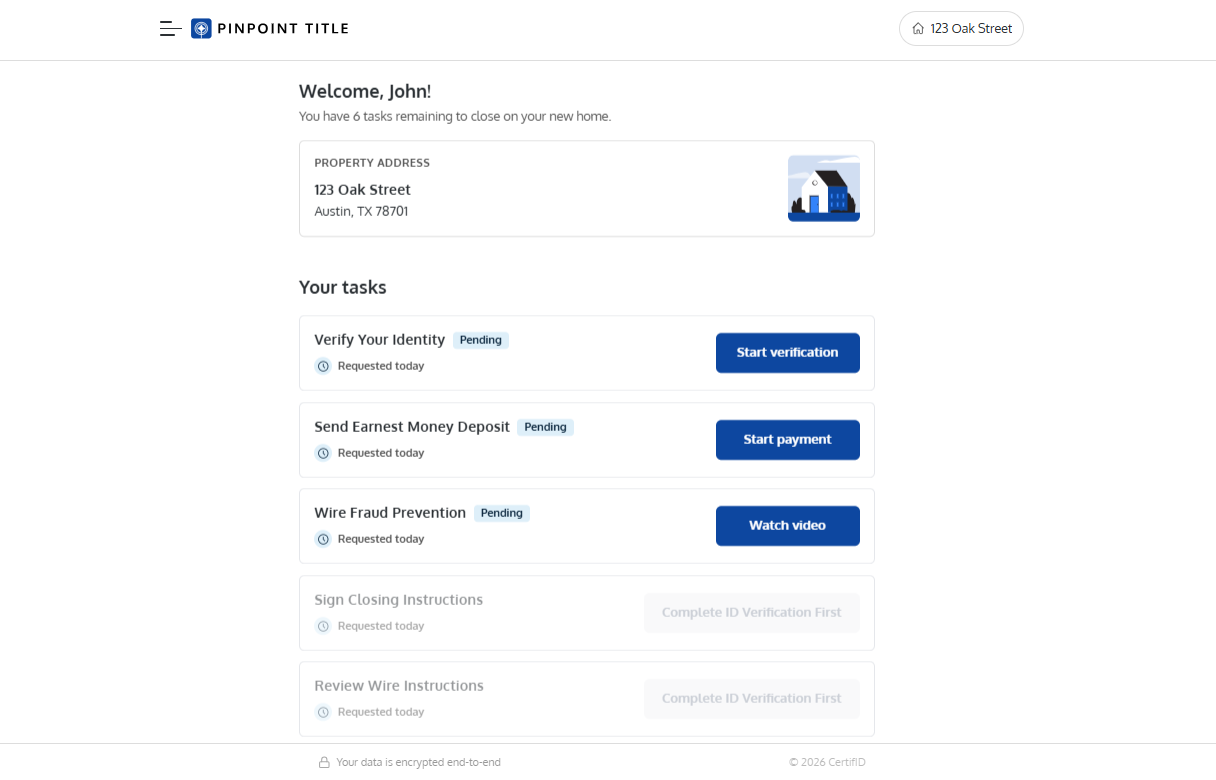1216x780 pixels.
Task: Click the Your tasks heading
Action: [x=342, y=288]
